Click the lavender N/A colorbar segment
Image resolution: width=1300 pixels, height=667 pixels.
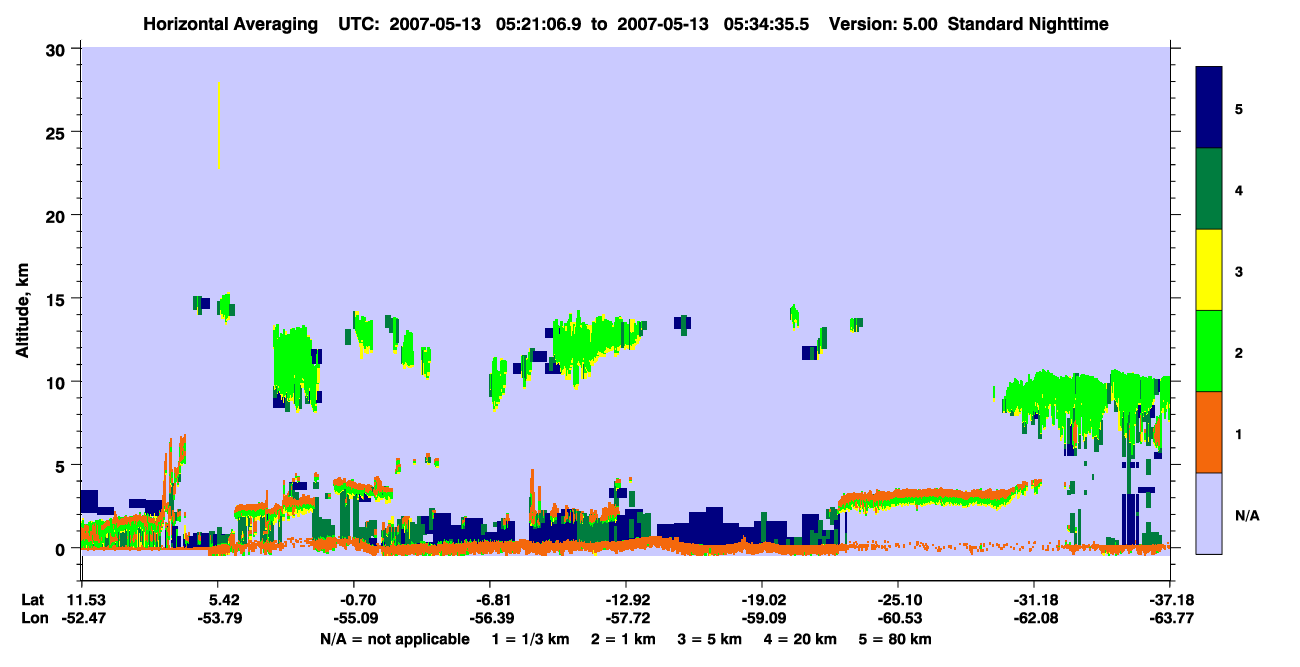1209,513
